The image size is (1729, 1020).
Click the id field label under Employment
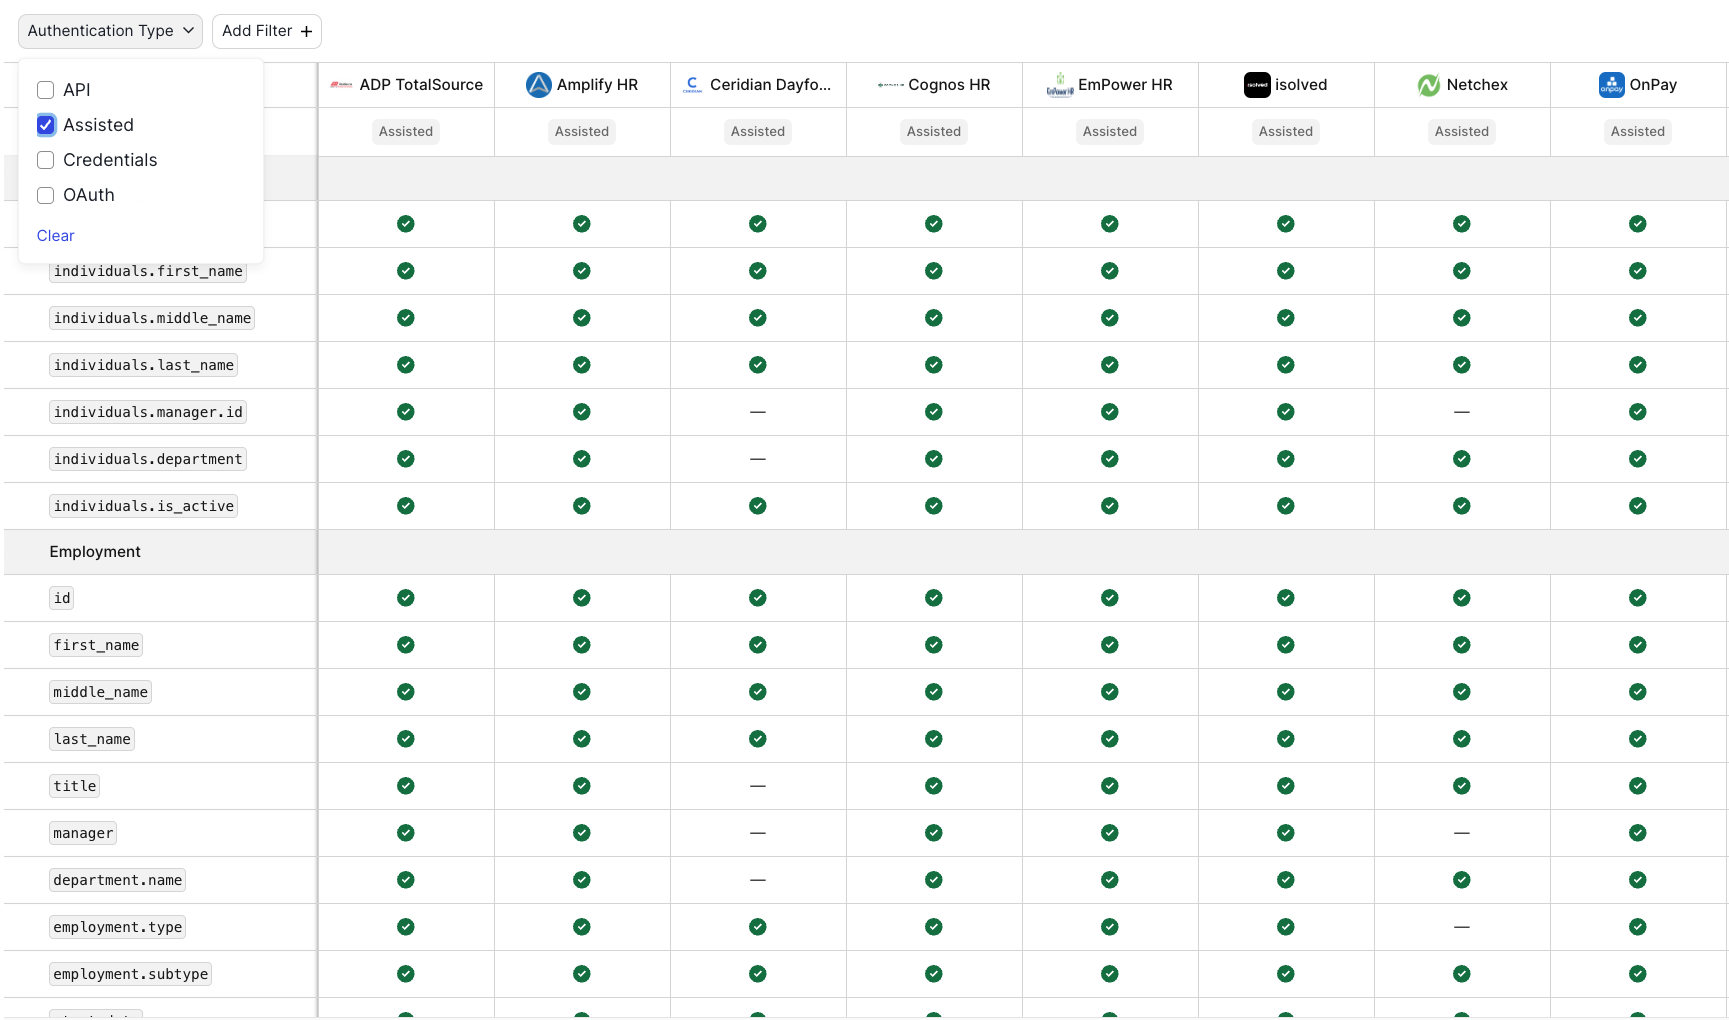62,598
